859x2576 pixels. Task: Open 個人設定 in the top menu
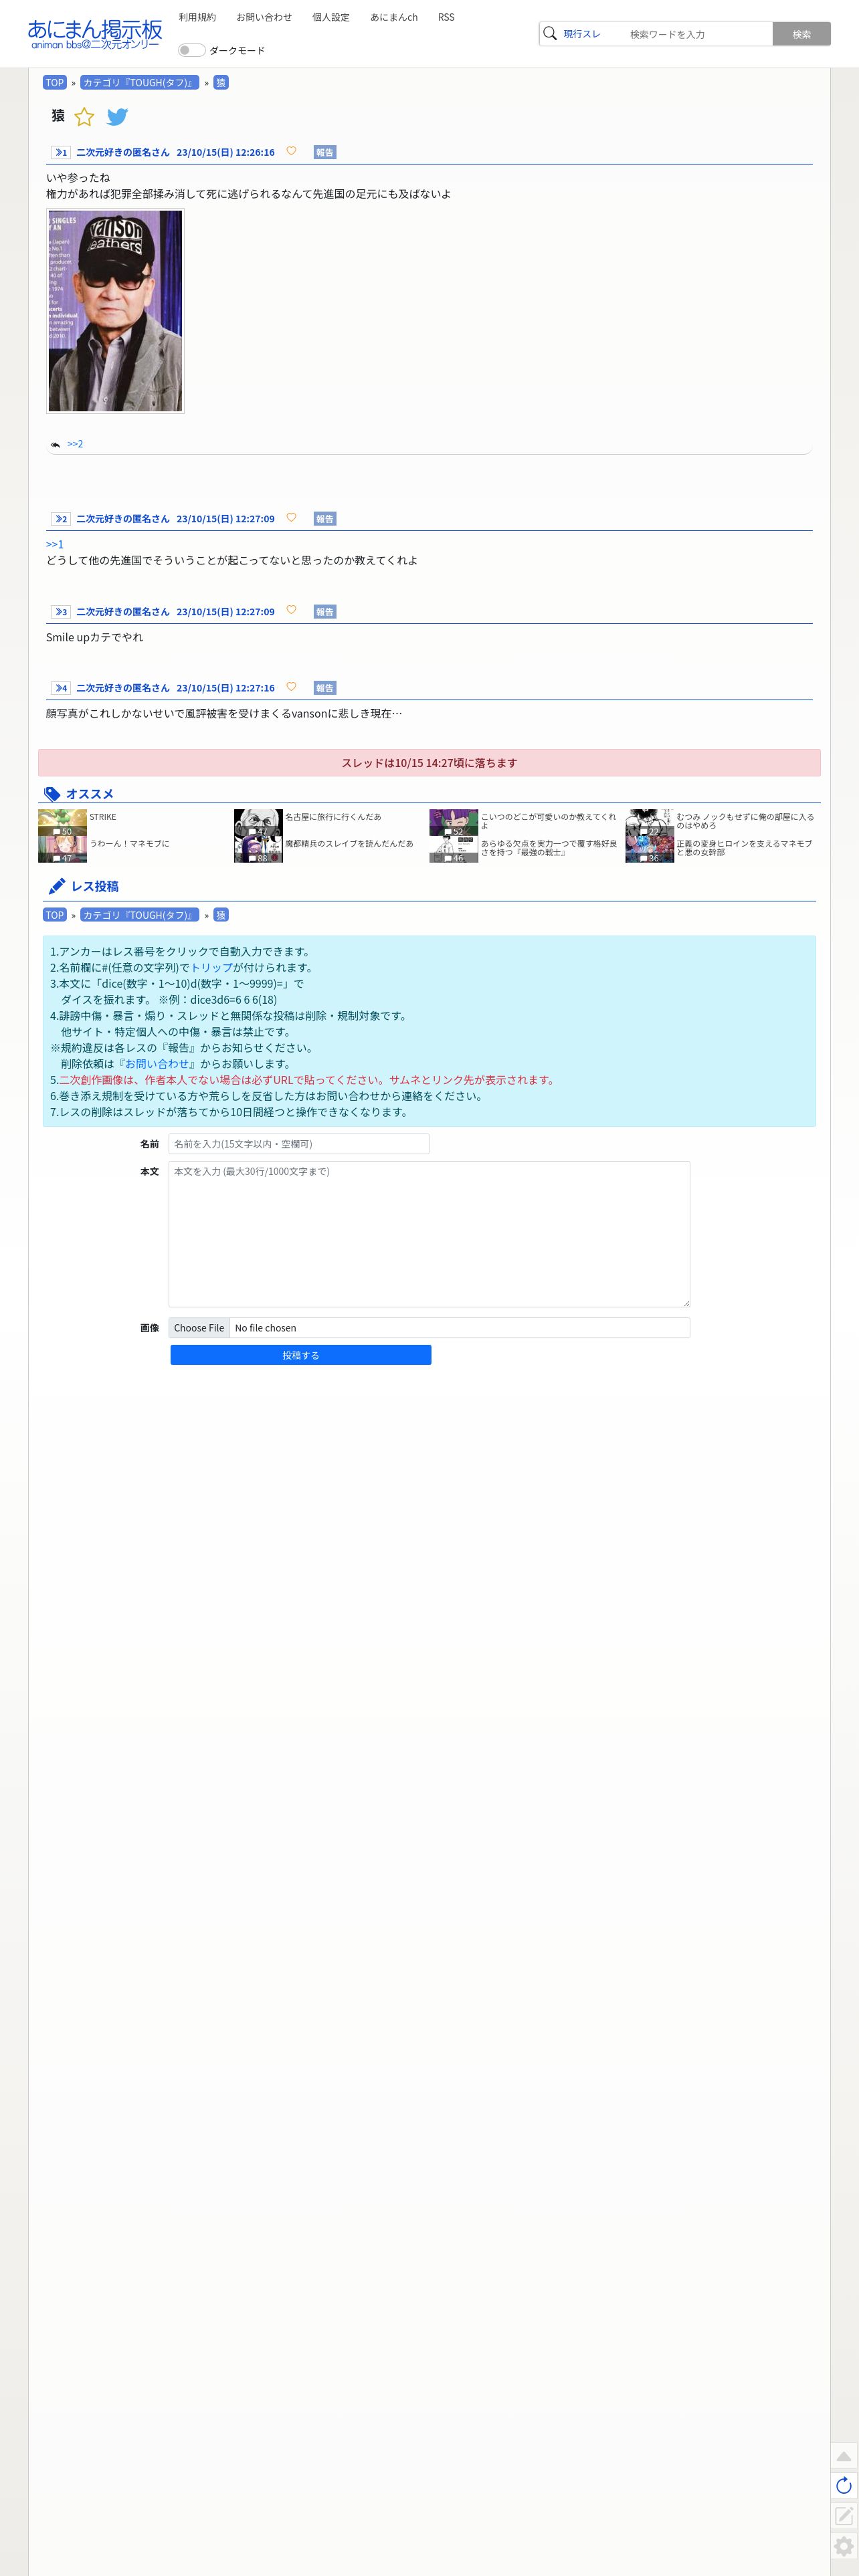pyautogui.click(x=331, y=17)
